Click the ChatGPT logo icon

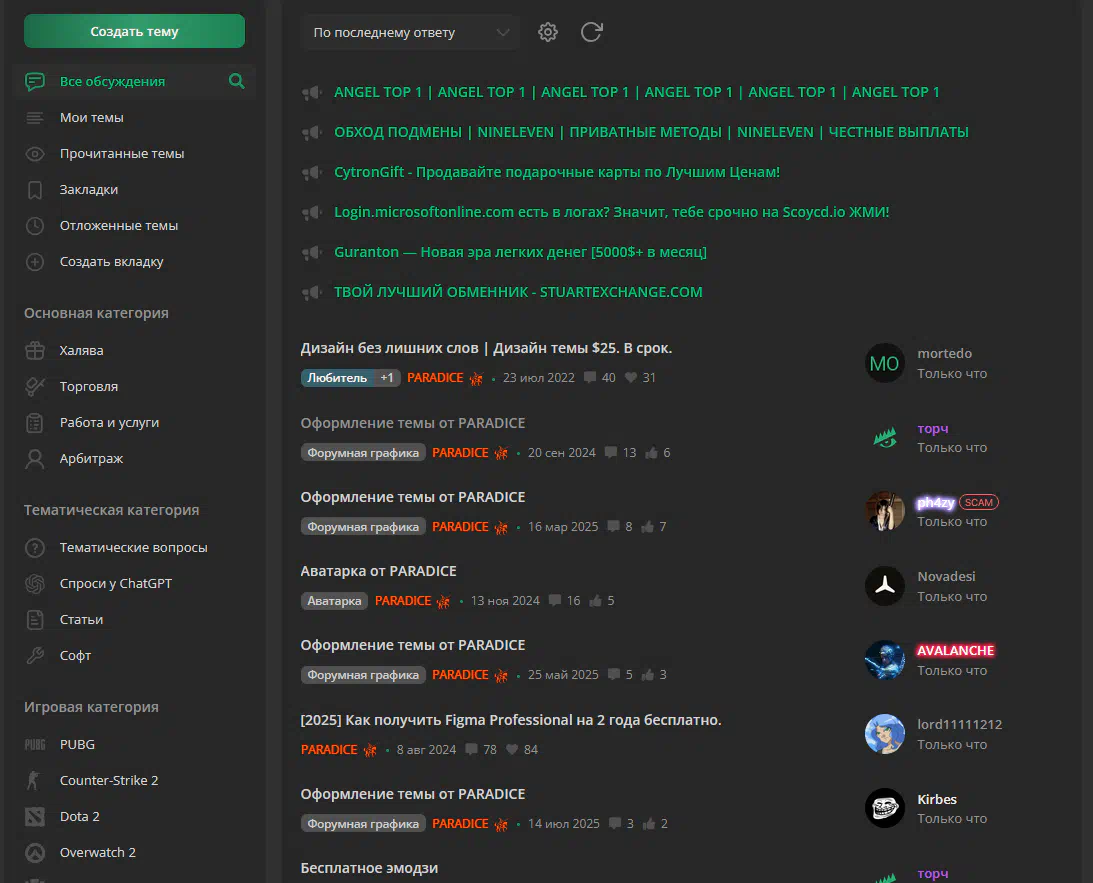pyautogui.click(x=35, y=584)
